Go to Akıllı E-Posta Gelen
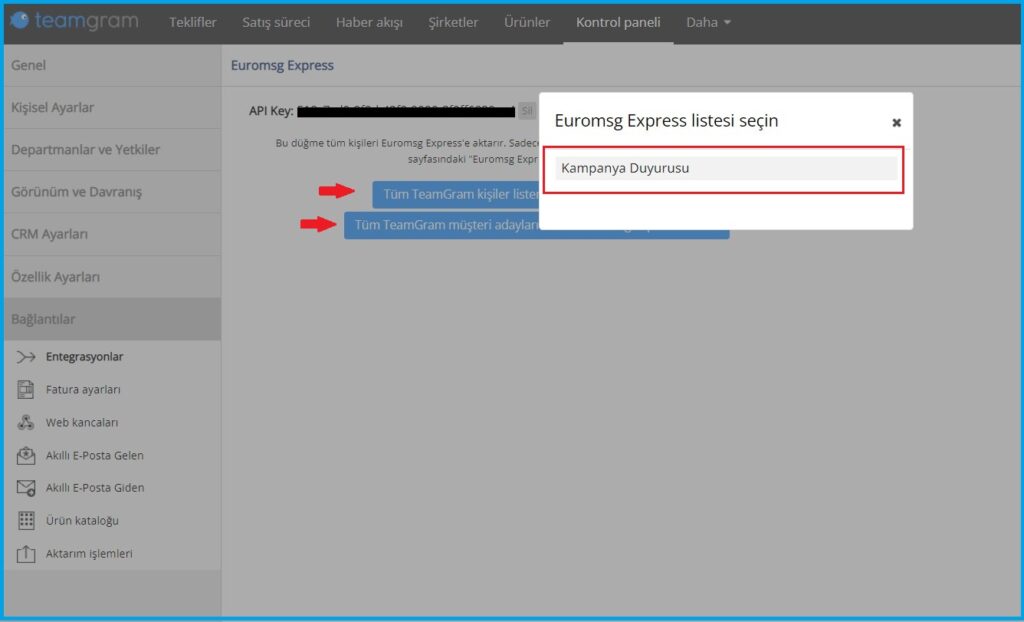 [x=95, y=455]
